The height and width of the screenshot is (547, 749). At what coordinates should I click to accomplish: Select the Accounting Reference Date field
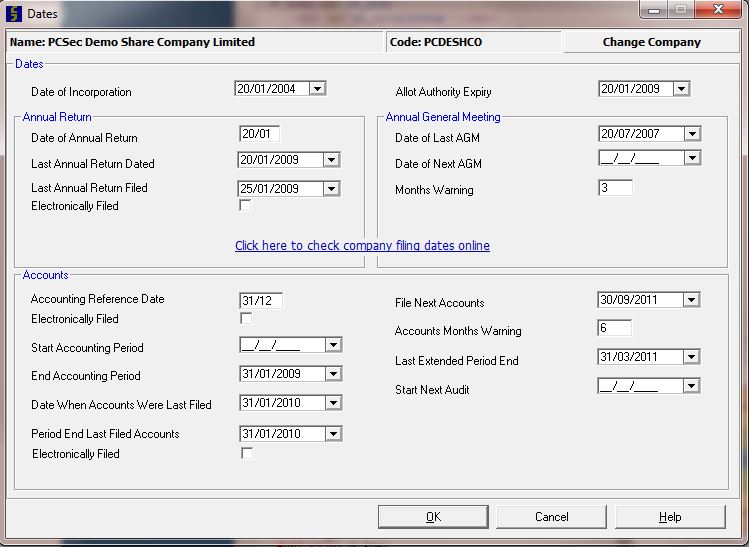pos(262,300)
